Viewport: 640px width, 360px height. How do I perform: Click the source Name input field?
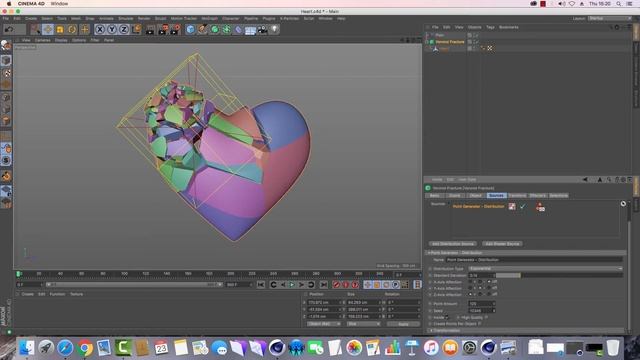[x=534, y=260]
